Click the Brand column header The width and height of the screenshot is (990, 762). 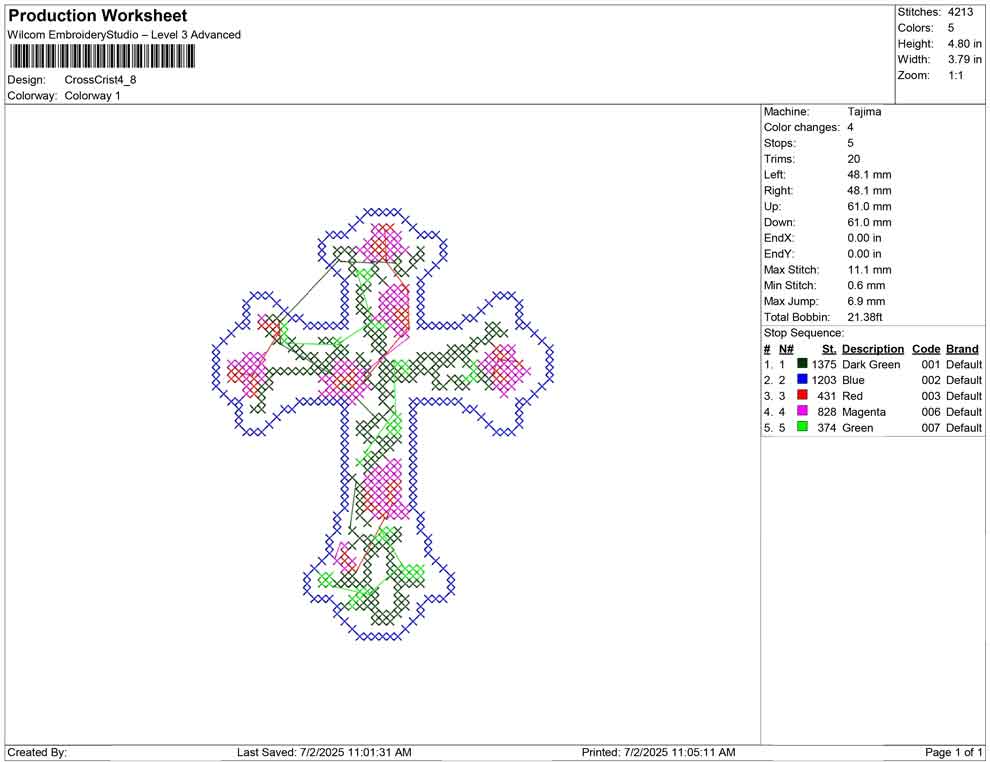click(962, 348)
